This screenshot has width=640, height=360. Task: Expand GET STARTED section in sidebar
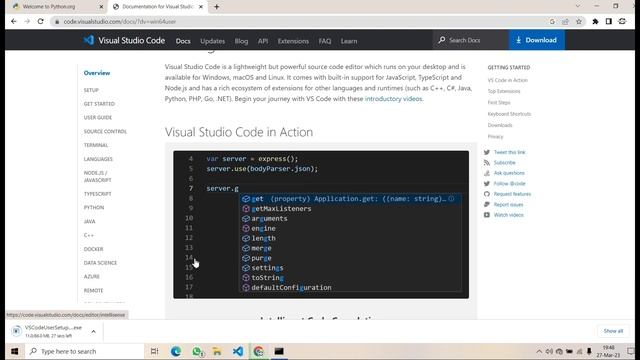pos(99,104)
